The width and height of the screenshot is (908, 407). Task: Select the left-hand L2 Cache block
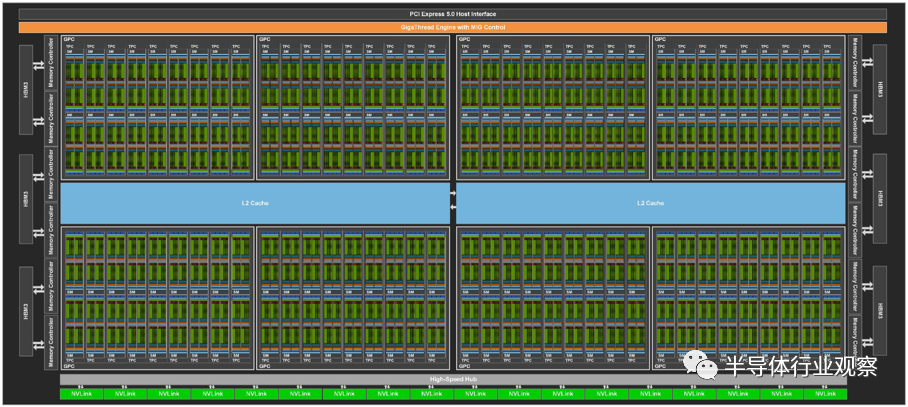coord(255,203)
